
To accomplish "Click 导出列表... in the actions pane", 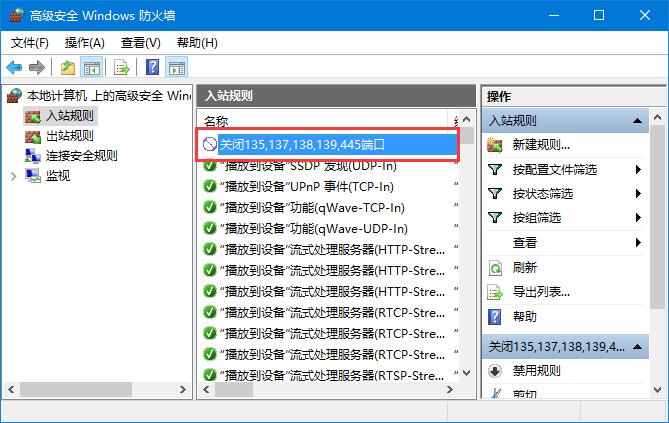I will (x=541, y=292).
